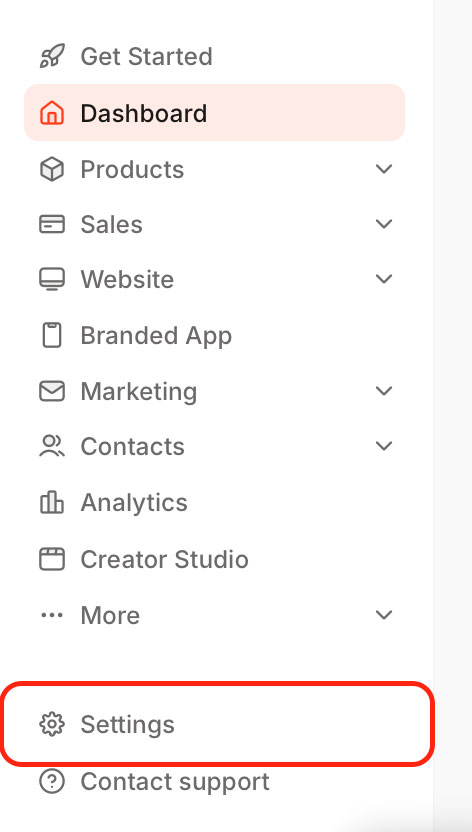
Task: Click the monitor icon next to Website
Action: point(52,279)
